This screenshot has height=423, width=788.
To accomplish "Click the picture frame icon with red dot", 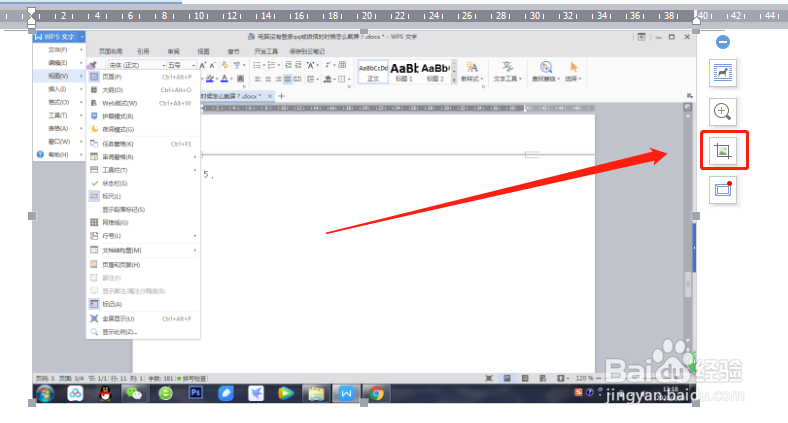I will pos(723,189).
